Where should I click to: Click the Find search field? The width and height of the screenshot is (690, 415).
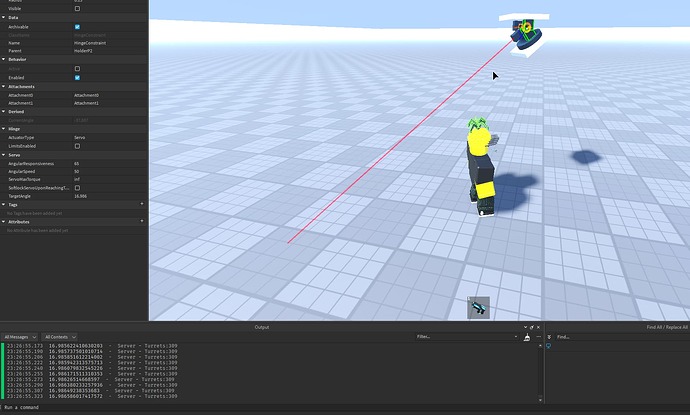pyautogui.click(x=620, y=337)
